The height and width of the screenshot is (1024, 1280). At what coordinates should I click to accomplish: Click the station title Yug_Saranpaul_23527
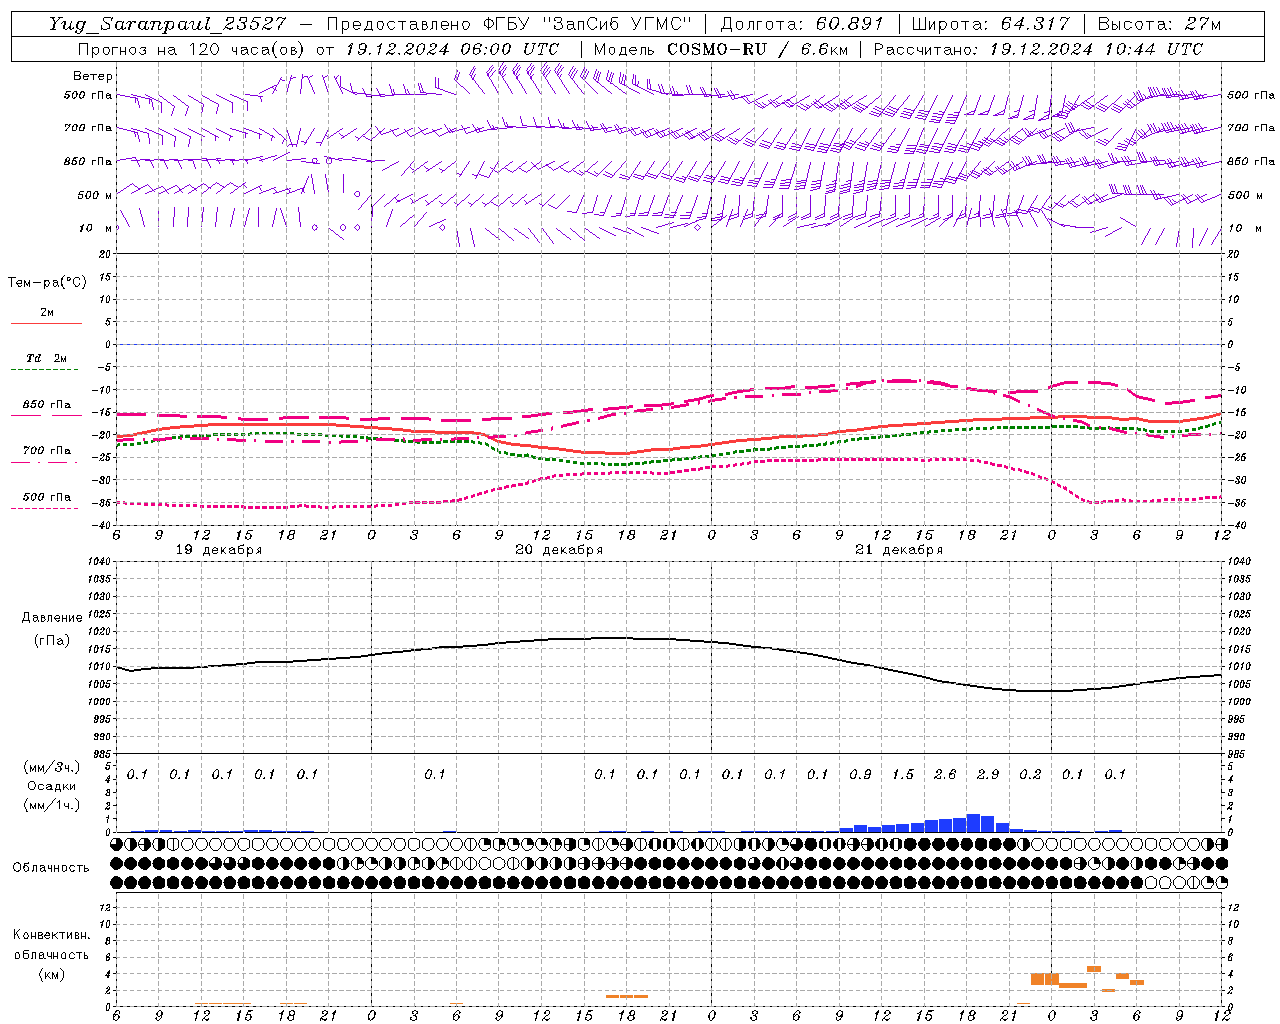click(167, 24)
